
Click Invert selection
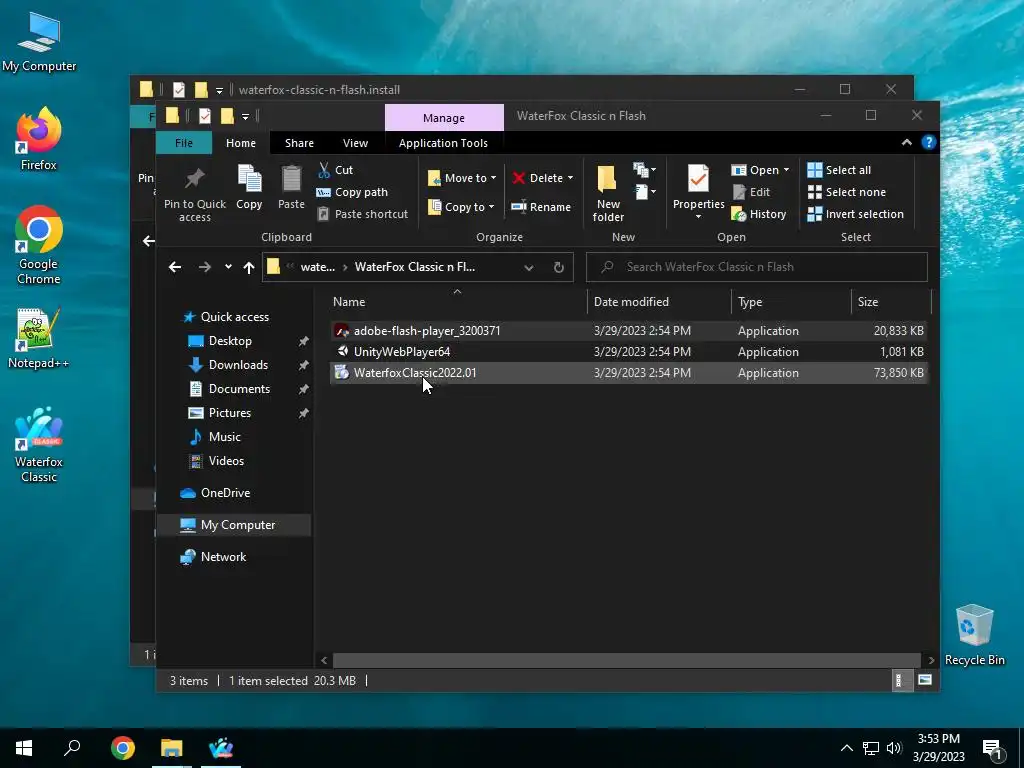pos(856,214)
